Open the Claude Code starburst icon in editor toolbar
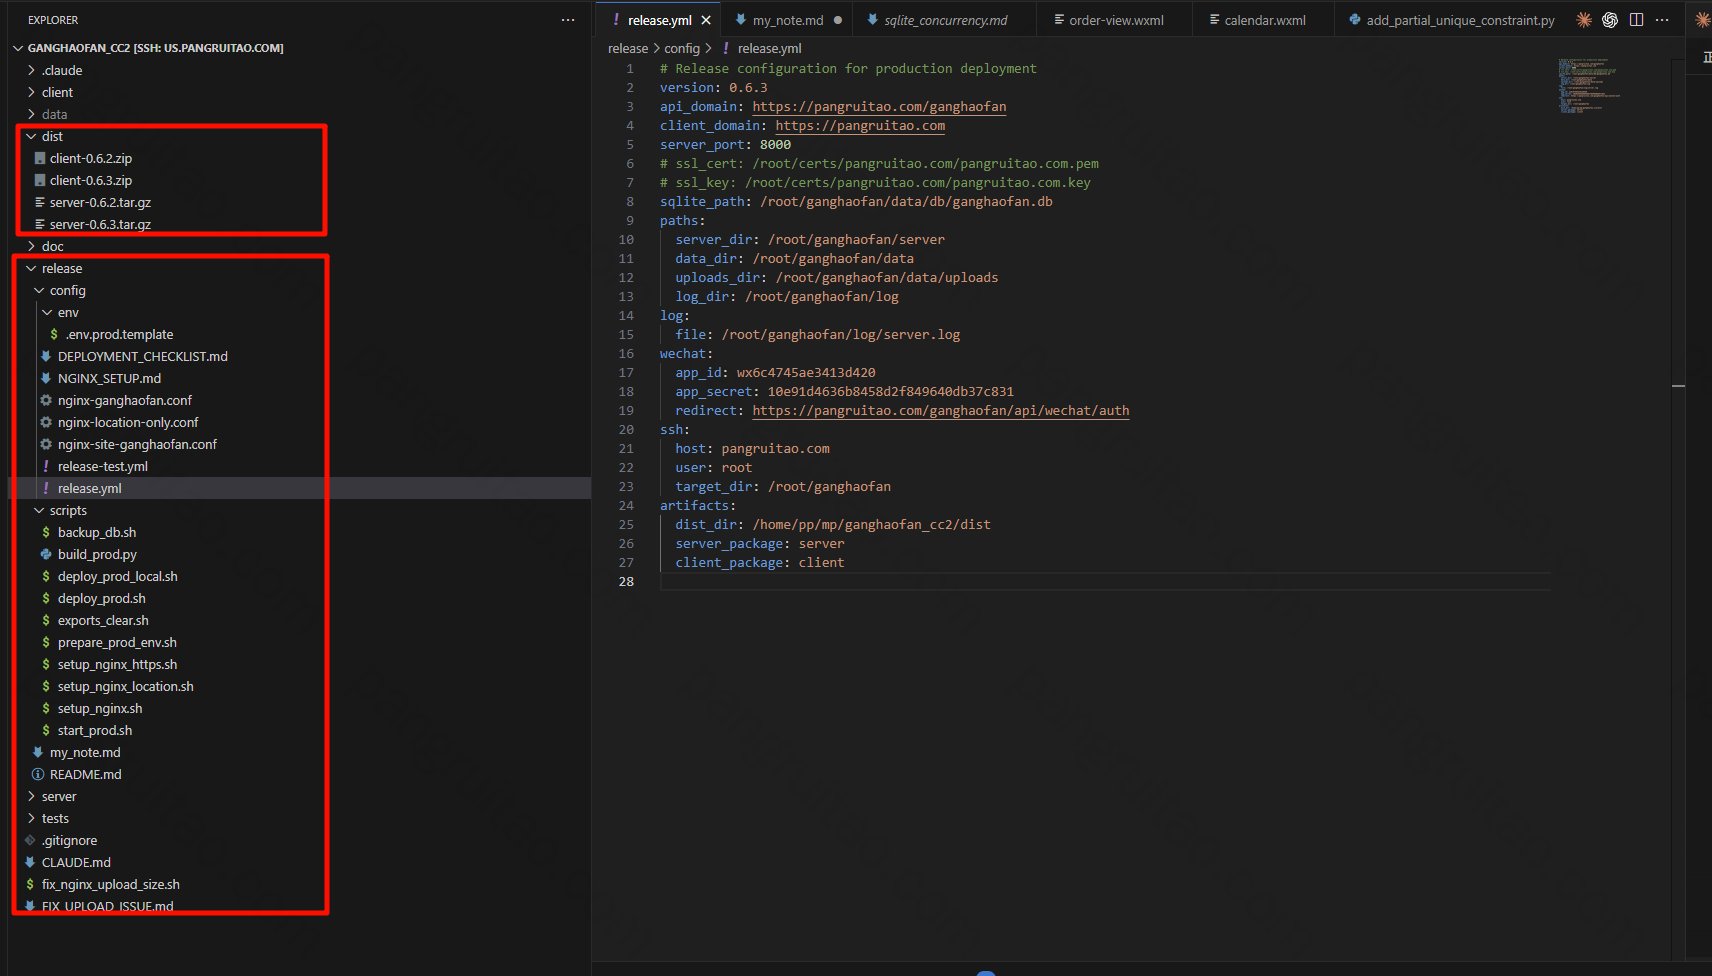This screenshot has height=976, width=1712. pos(1584,20)
